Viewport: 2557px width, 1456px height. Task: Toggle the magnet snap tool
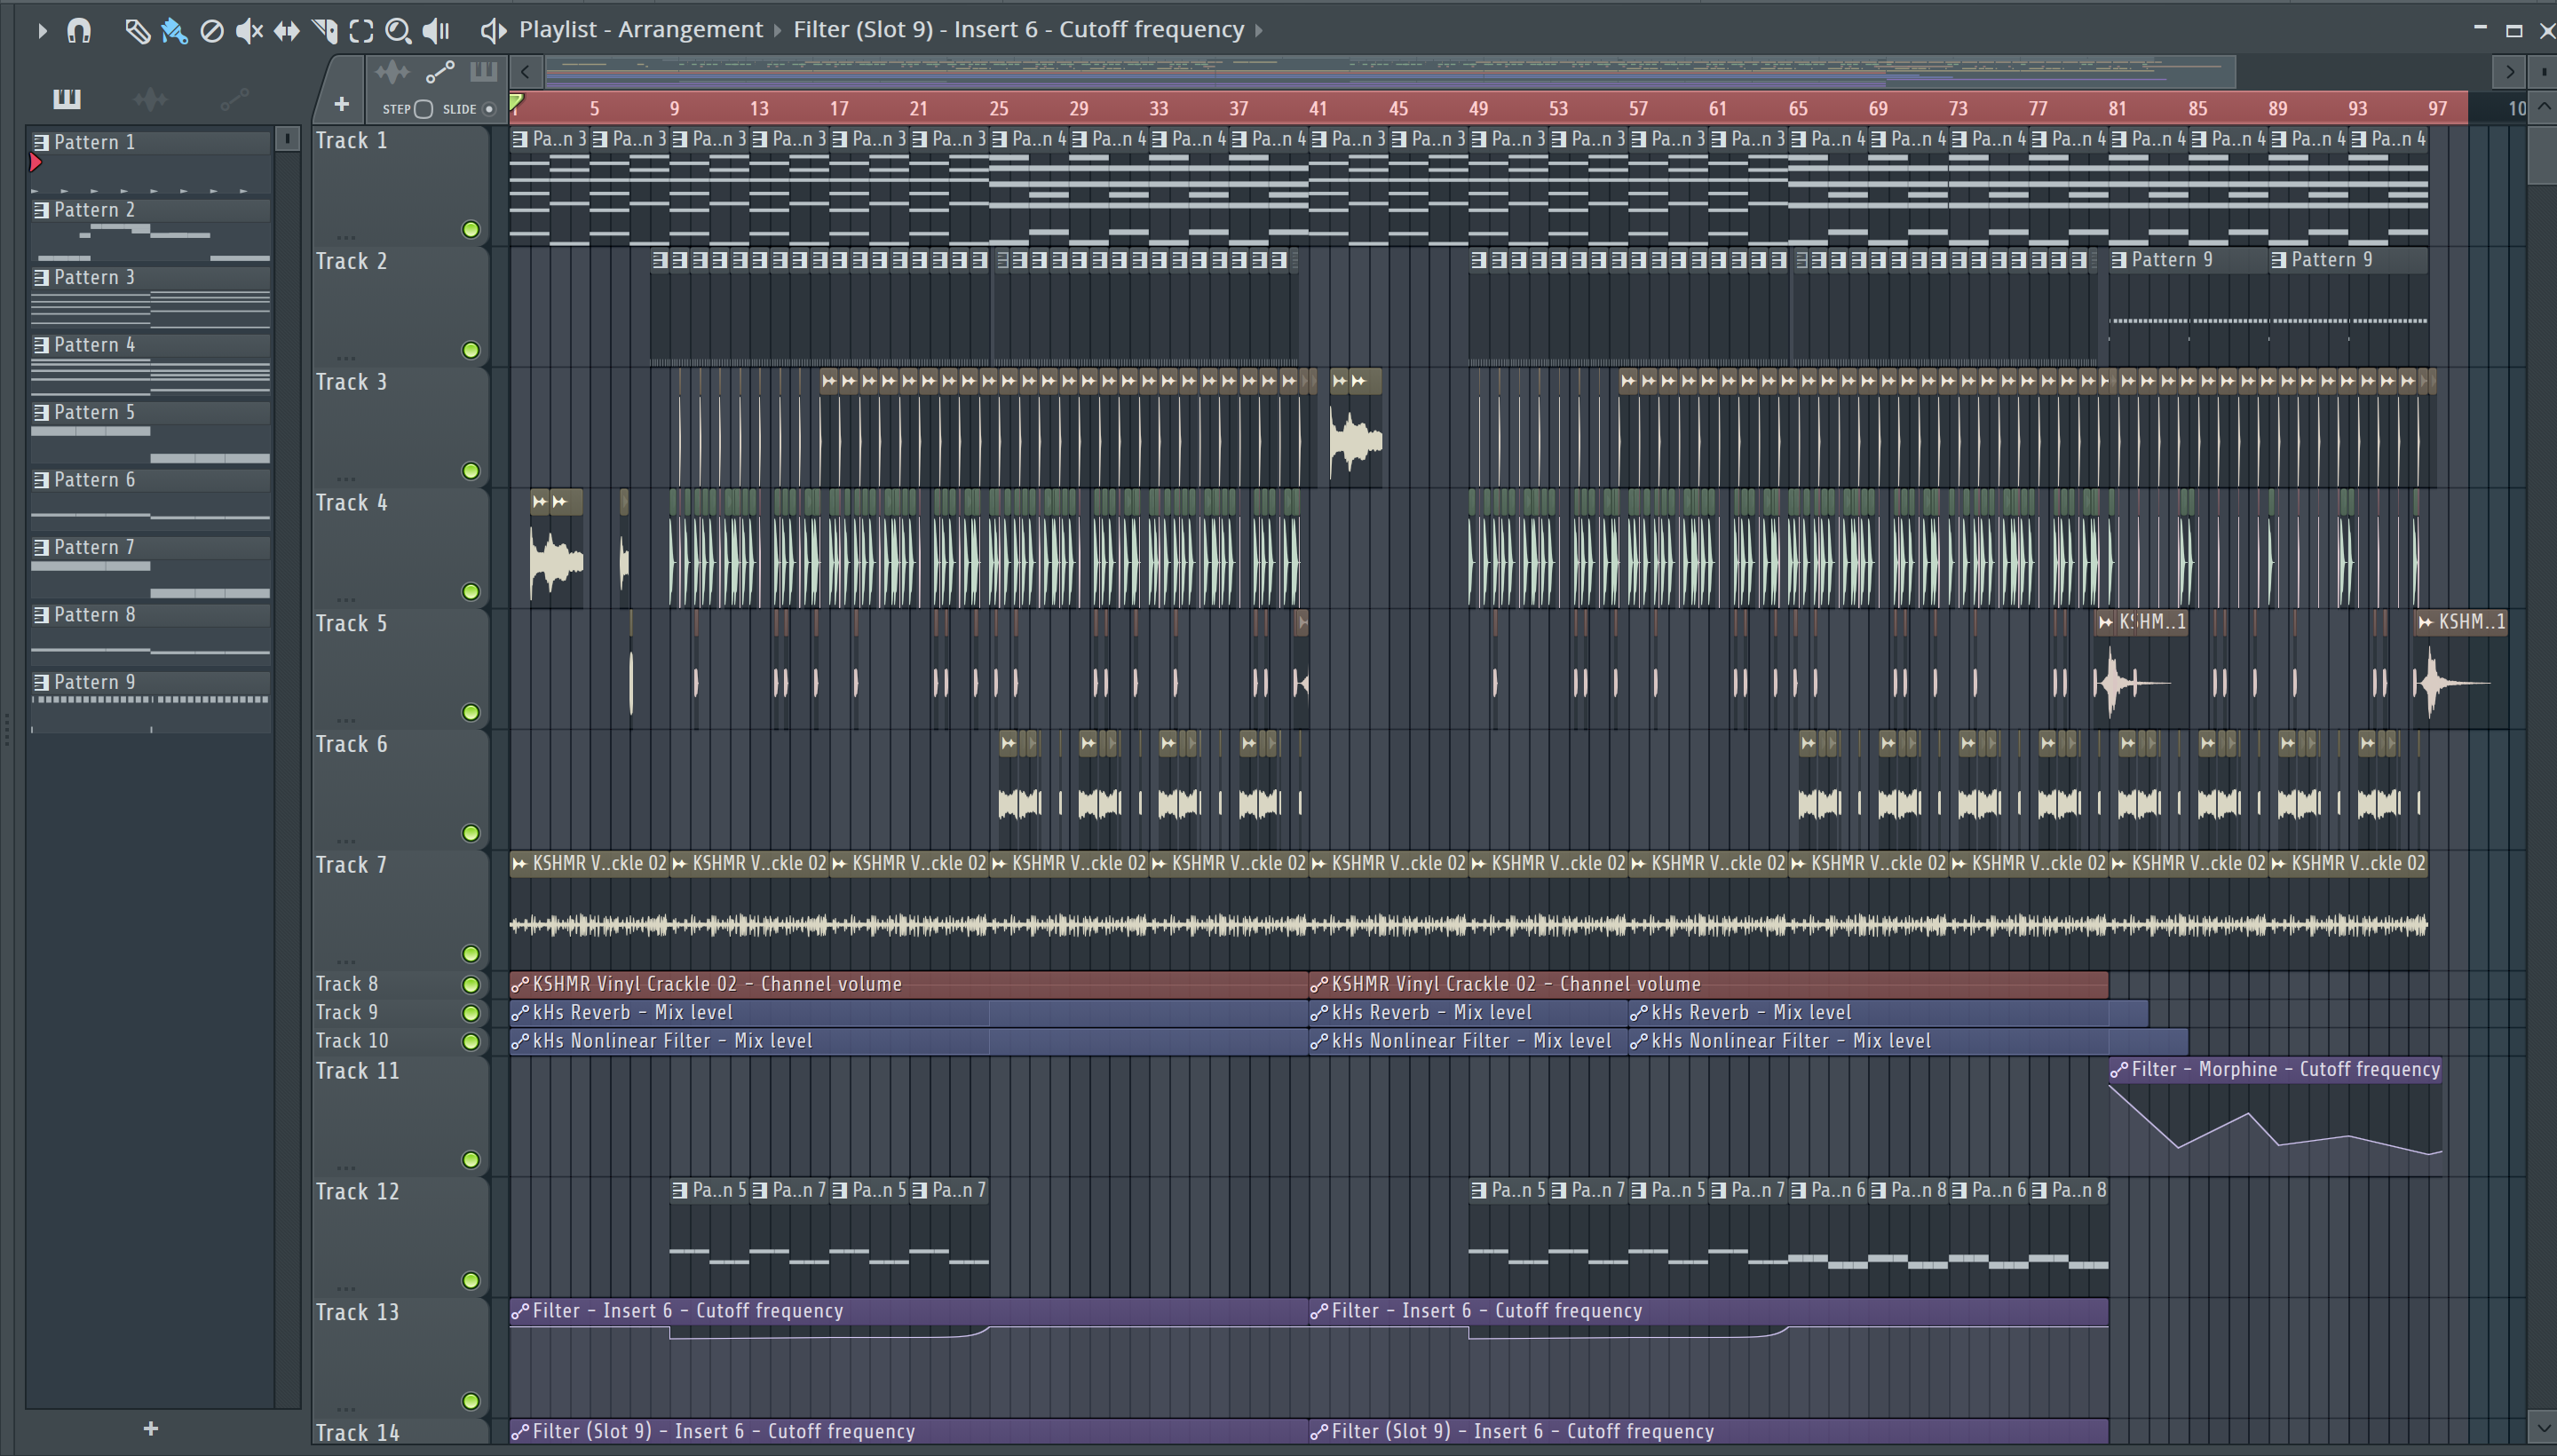79,31
